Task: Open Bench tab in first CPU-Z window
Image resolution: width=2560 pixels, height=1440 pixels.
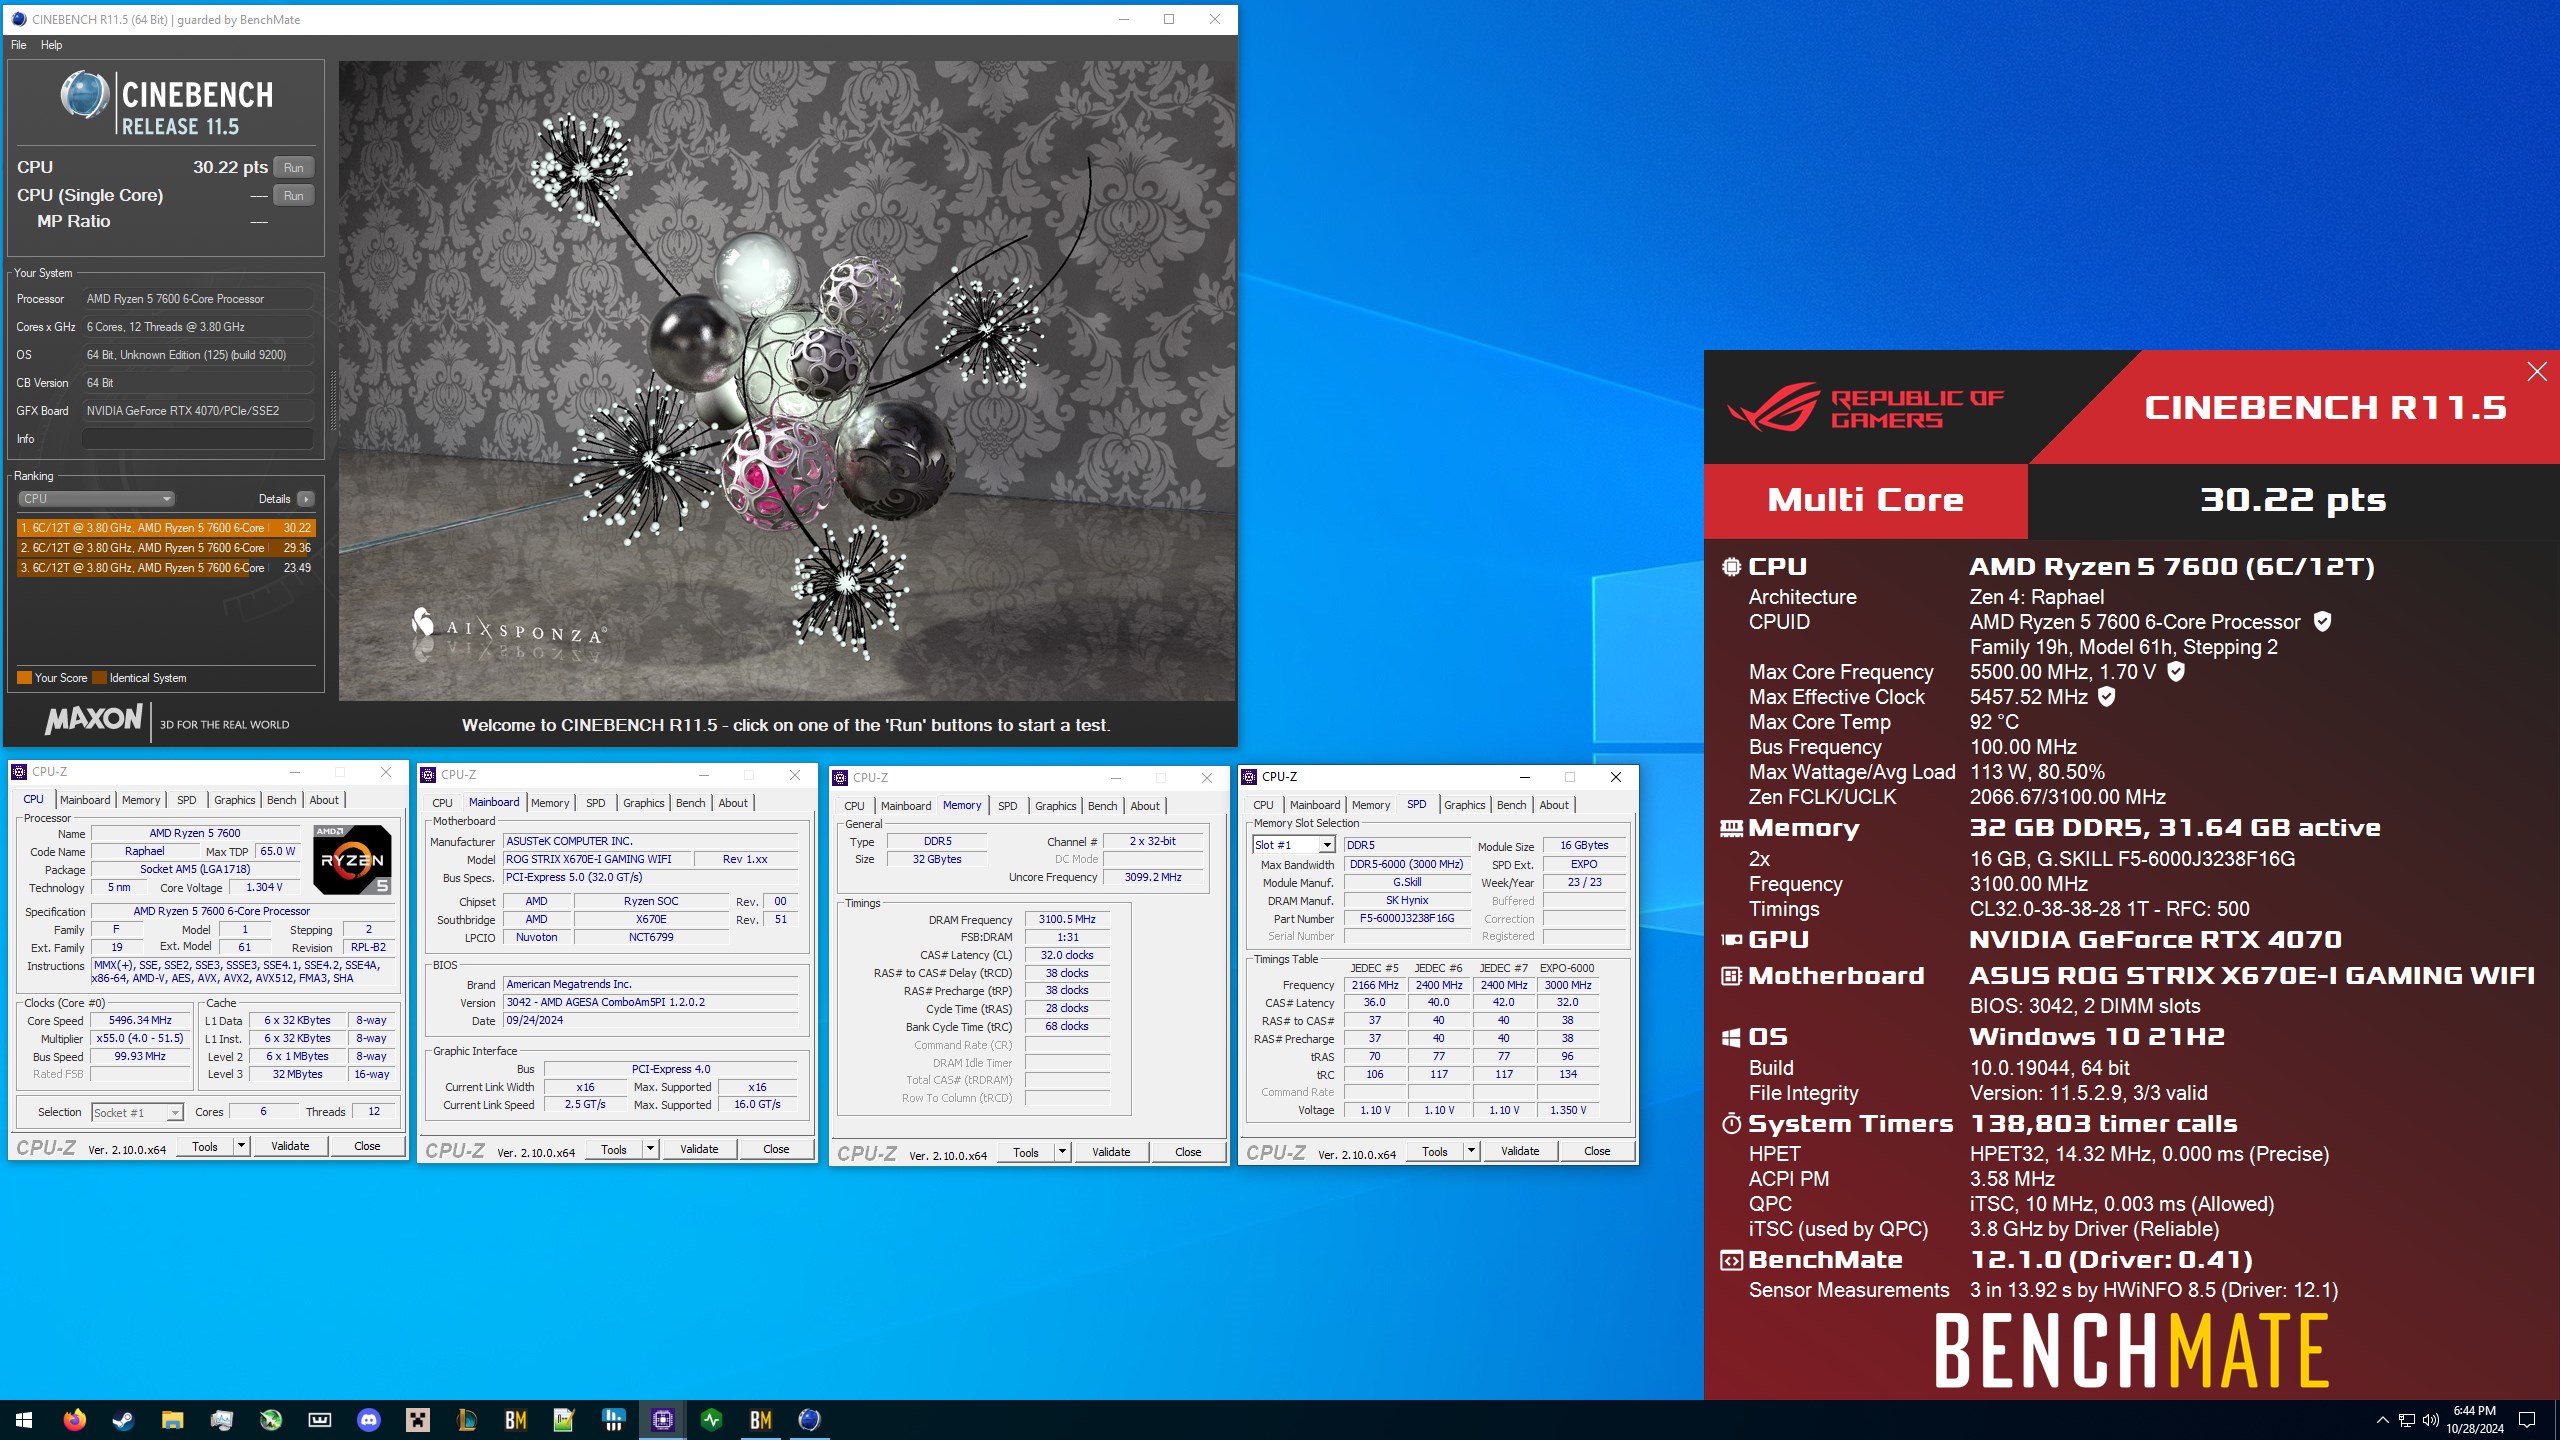Action: click(281, 800)
